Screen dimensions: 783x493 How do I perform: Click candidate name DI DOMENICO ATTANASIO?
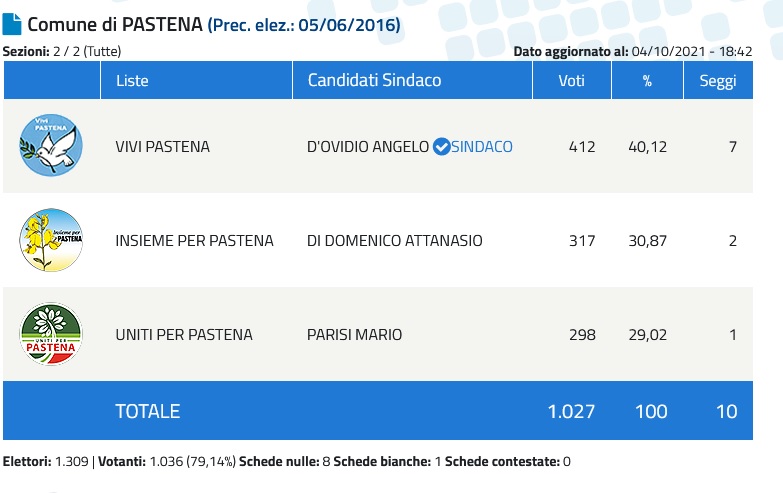pos(395,241)
